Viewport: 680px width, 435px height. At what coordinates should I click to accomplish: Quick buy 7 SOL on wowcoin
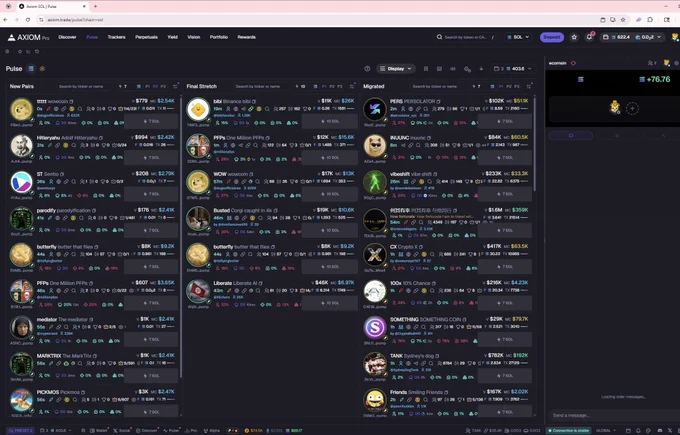coord(151,121)
